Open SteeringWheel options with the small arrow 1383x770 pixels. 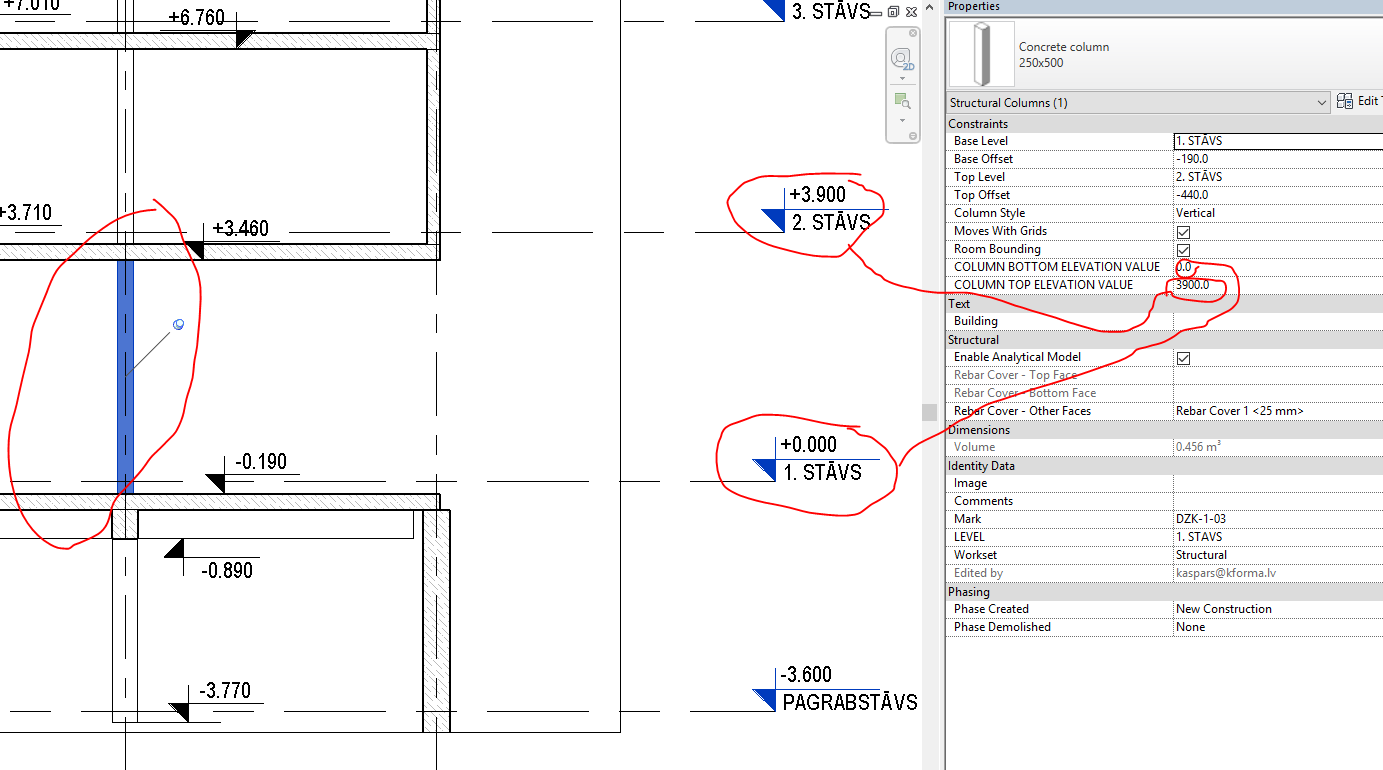click(x=902, y=78)
